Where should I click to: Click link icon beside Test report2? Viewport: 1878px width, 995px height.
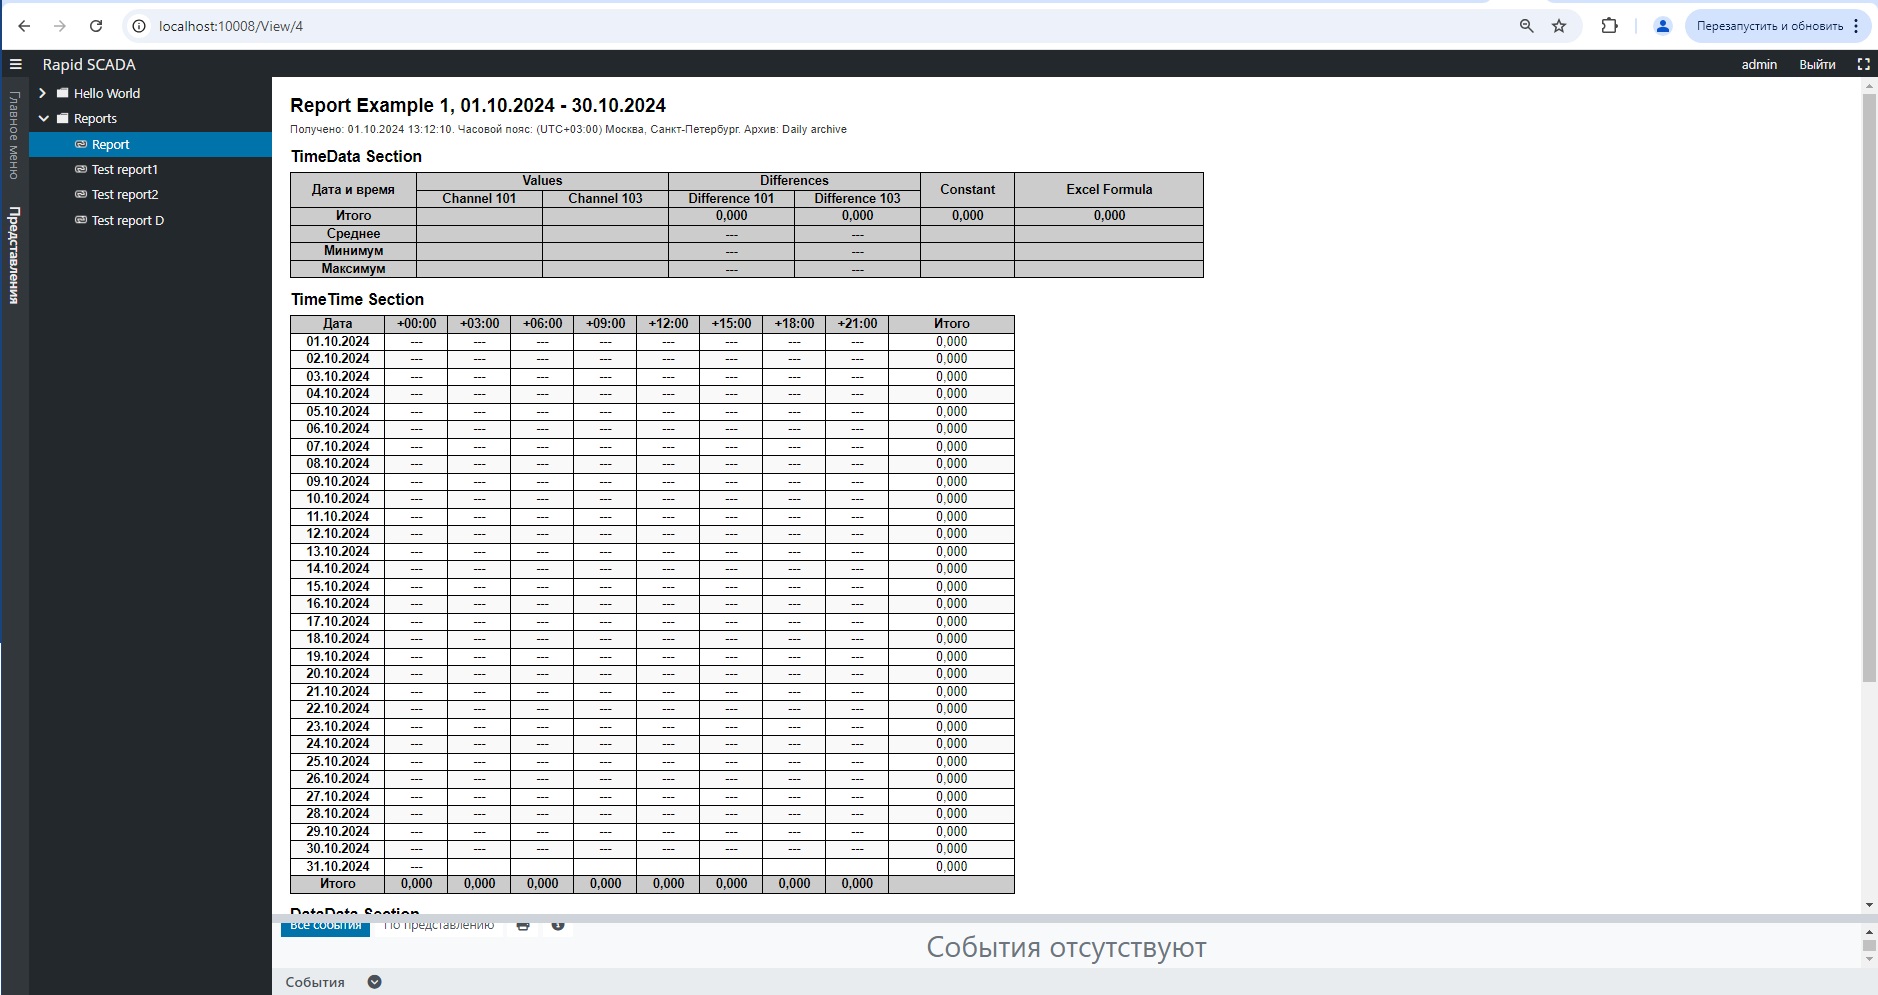click(x=81, y=194)
